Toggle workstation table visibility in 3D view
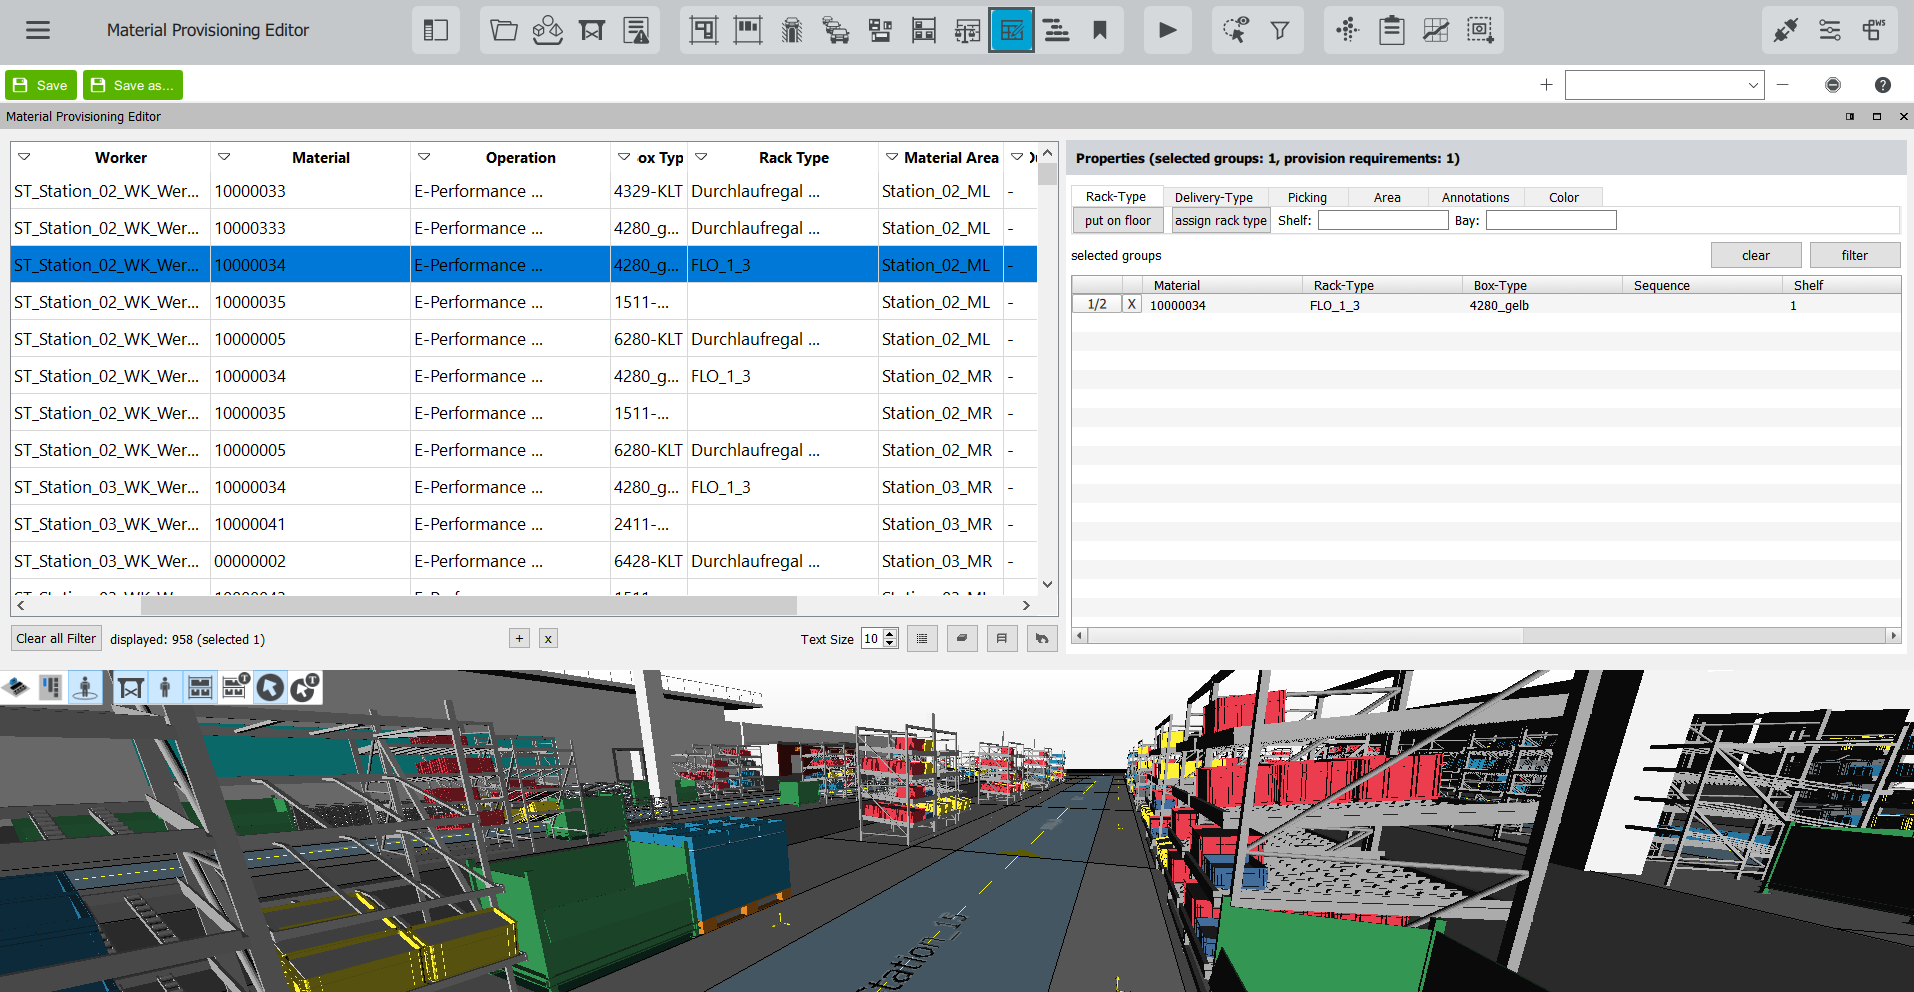1914x992 pixels. [x=131, y=687]
